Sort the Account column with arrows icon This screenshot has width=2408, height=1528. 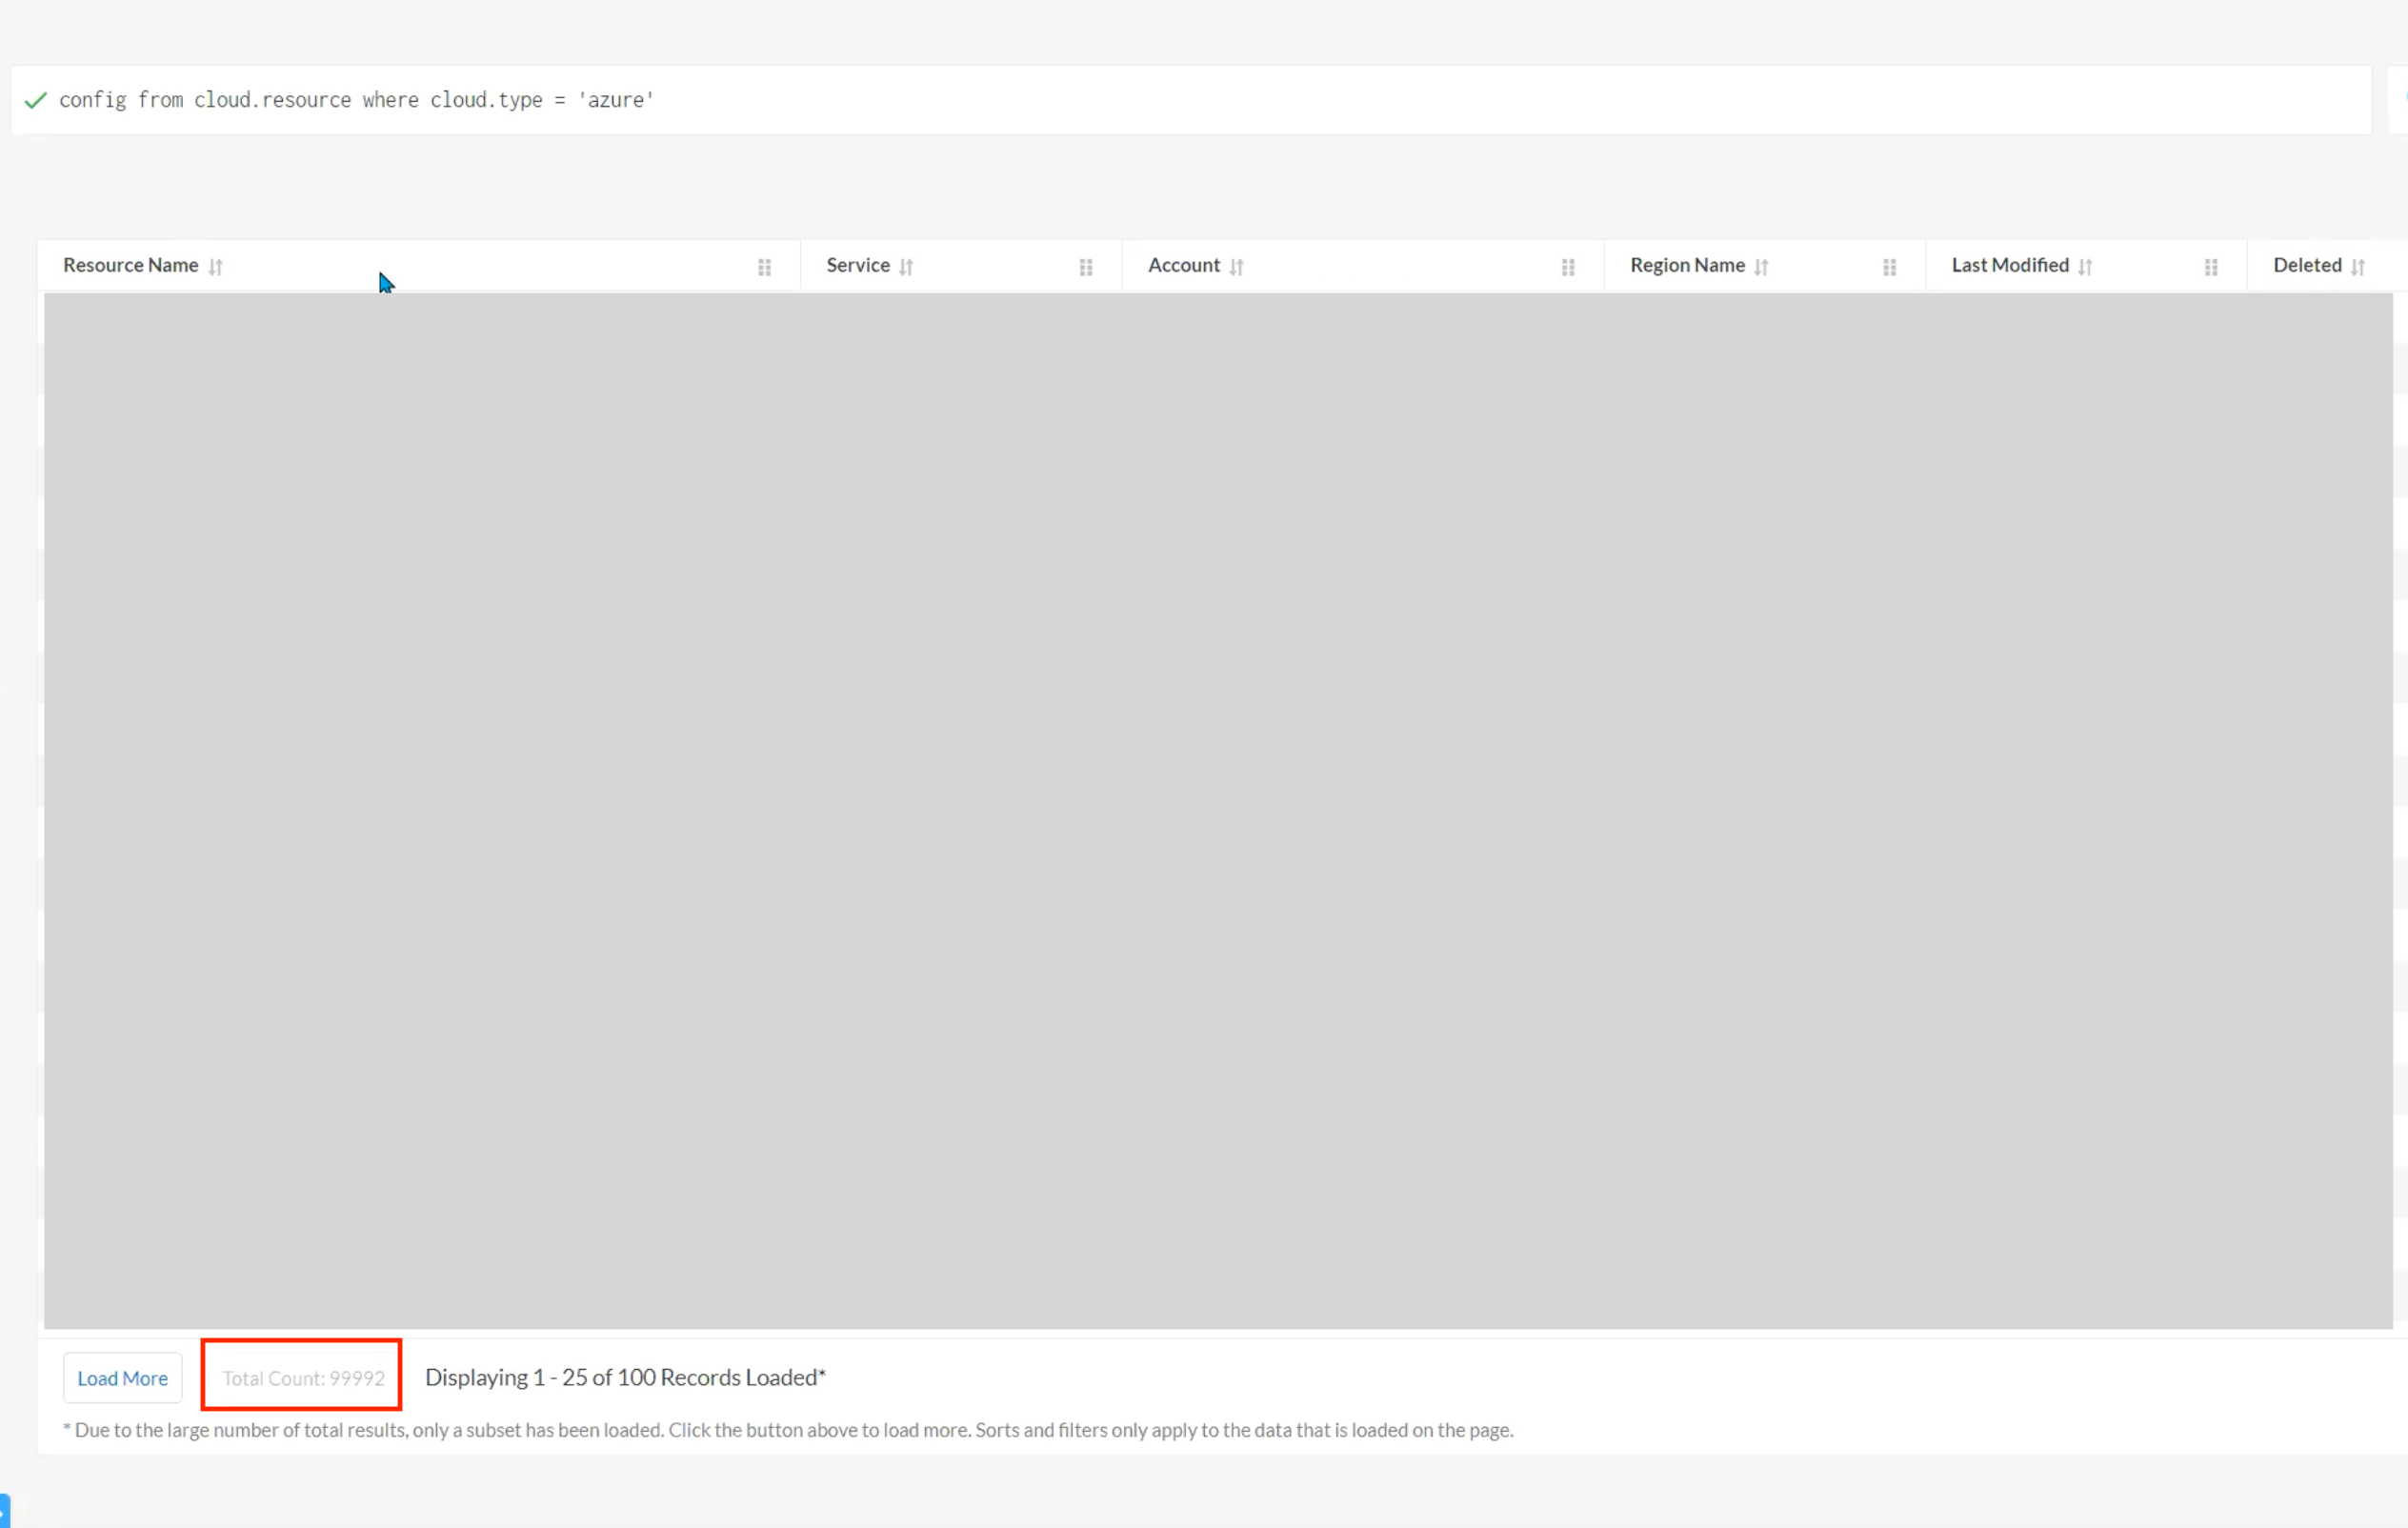pyautogui.click(x=1237, y=267)
